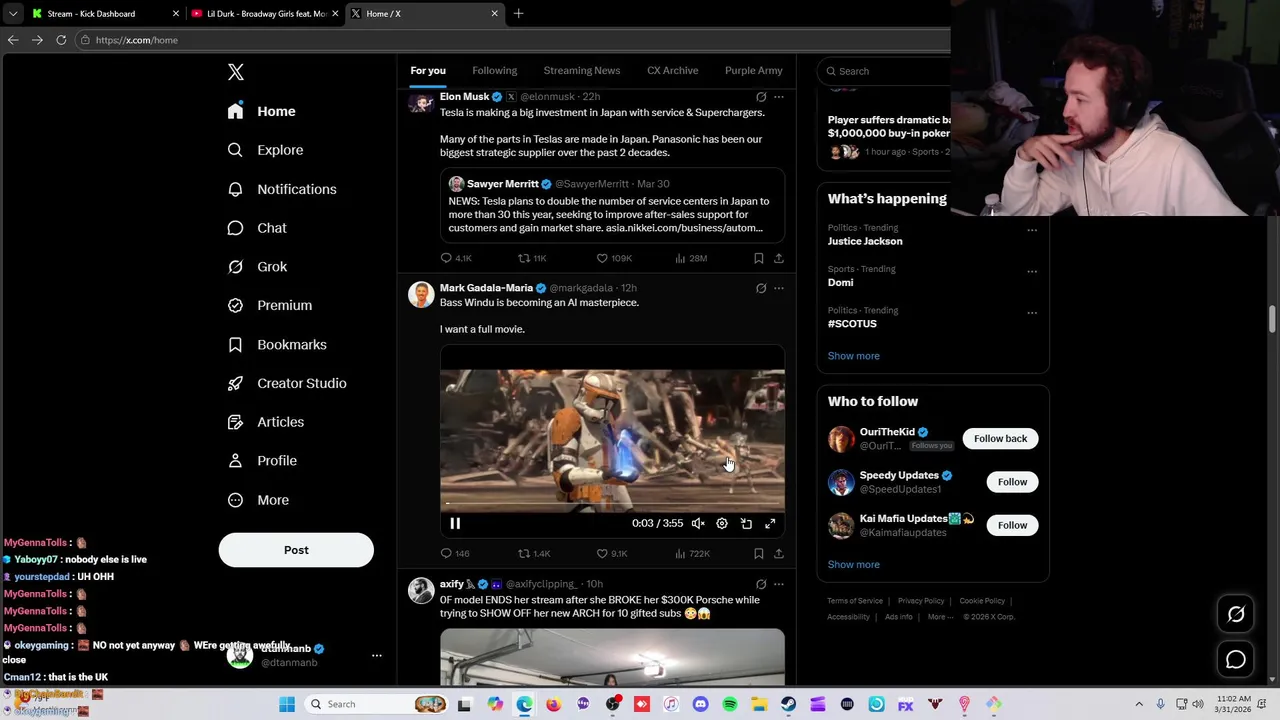Screen dimensions: 1280x720
Task: View analytics on Elon Musk's post
Action: pos(691,258)
